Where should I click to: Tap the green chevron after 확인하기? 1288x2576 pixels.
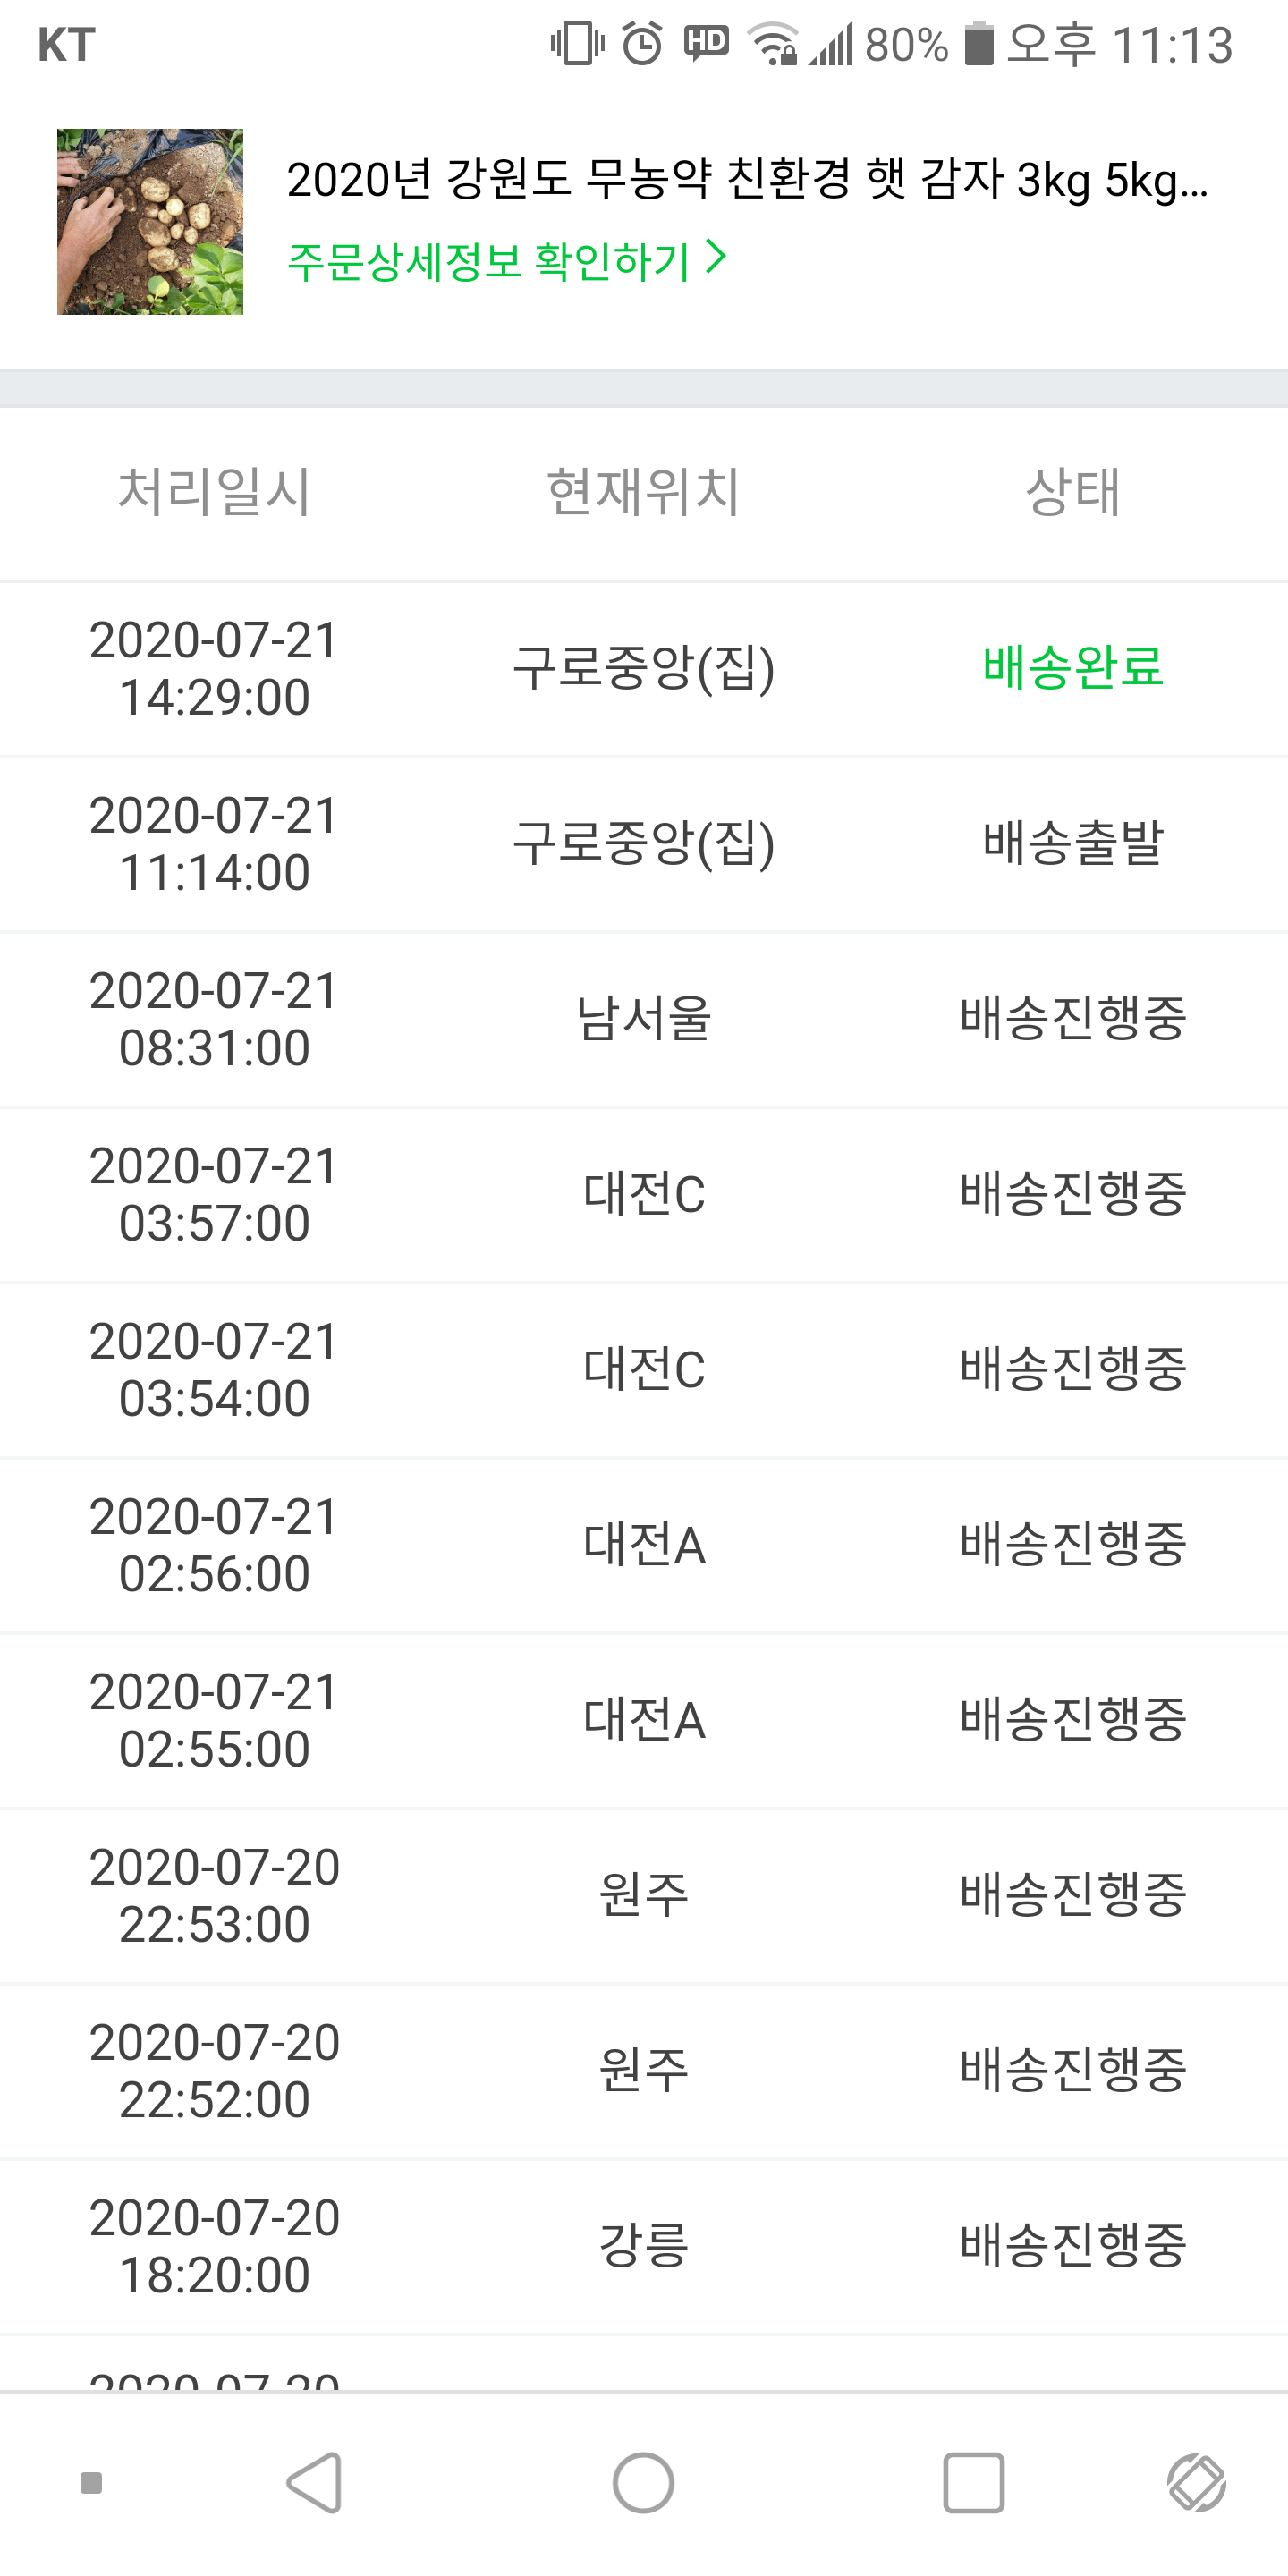pos(716,258)
